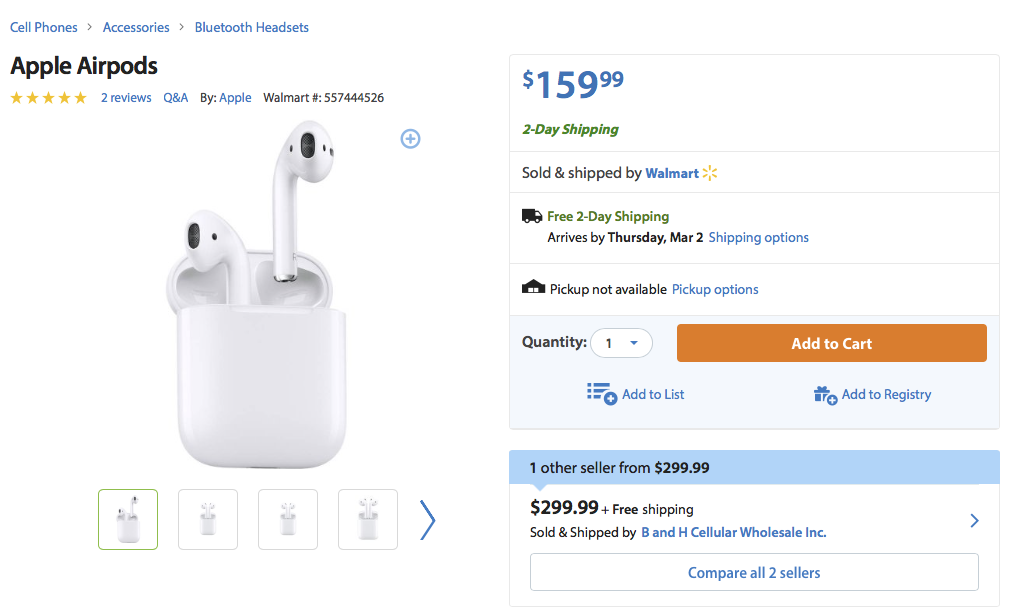Open the Cell Phones breadcrumb
The width and height of the screenshot is (1015, 613).
(x=44, y=27)
